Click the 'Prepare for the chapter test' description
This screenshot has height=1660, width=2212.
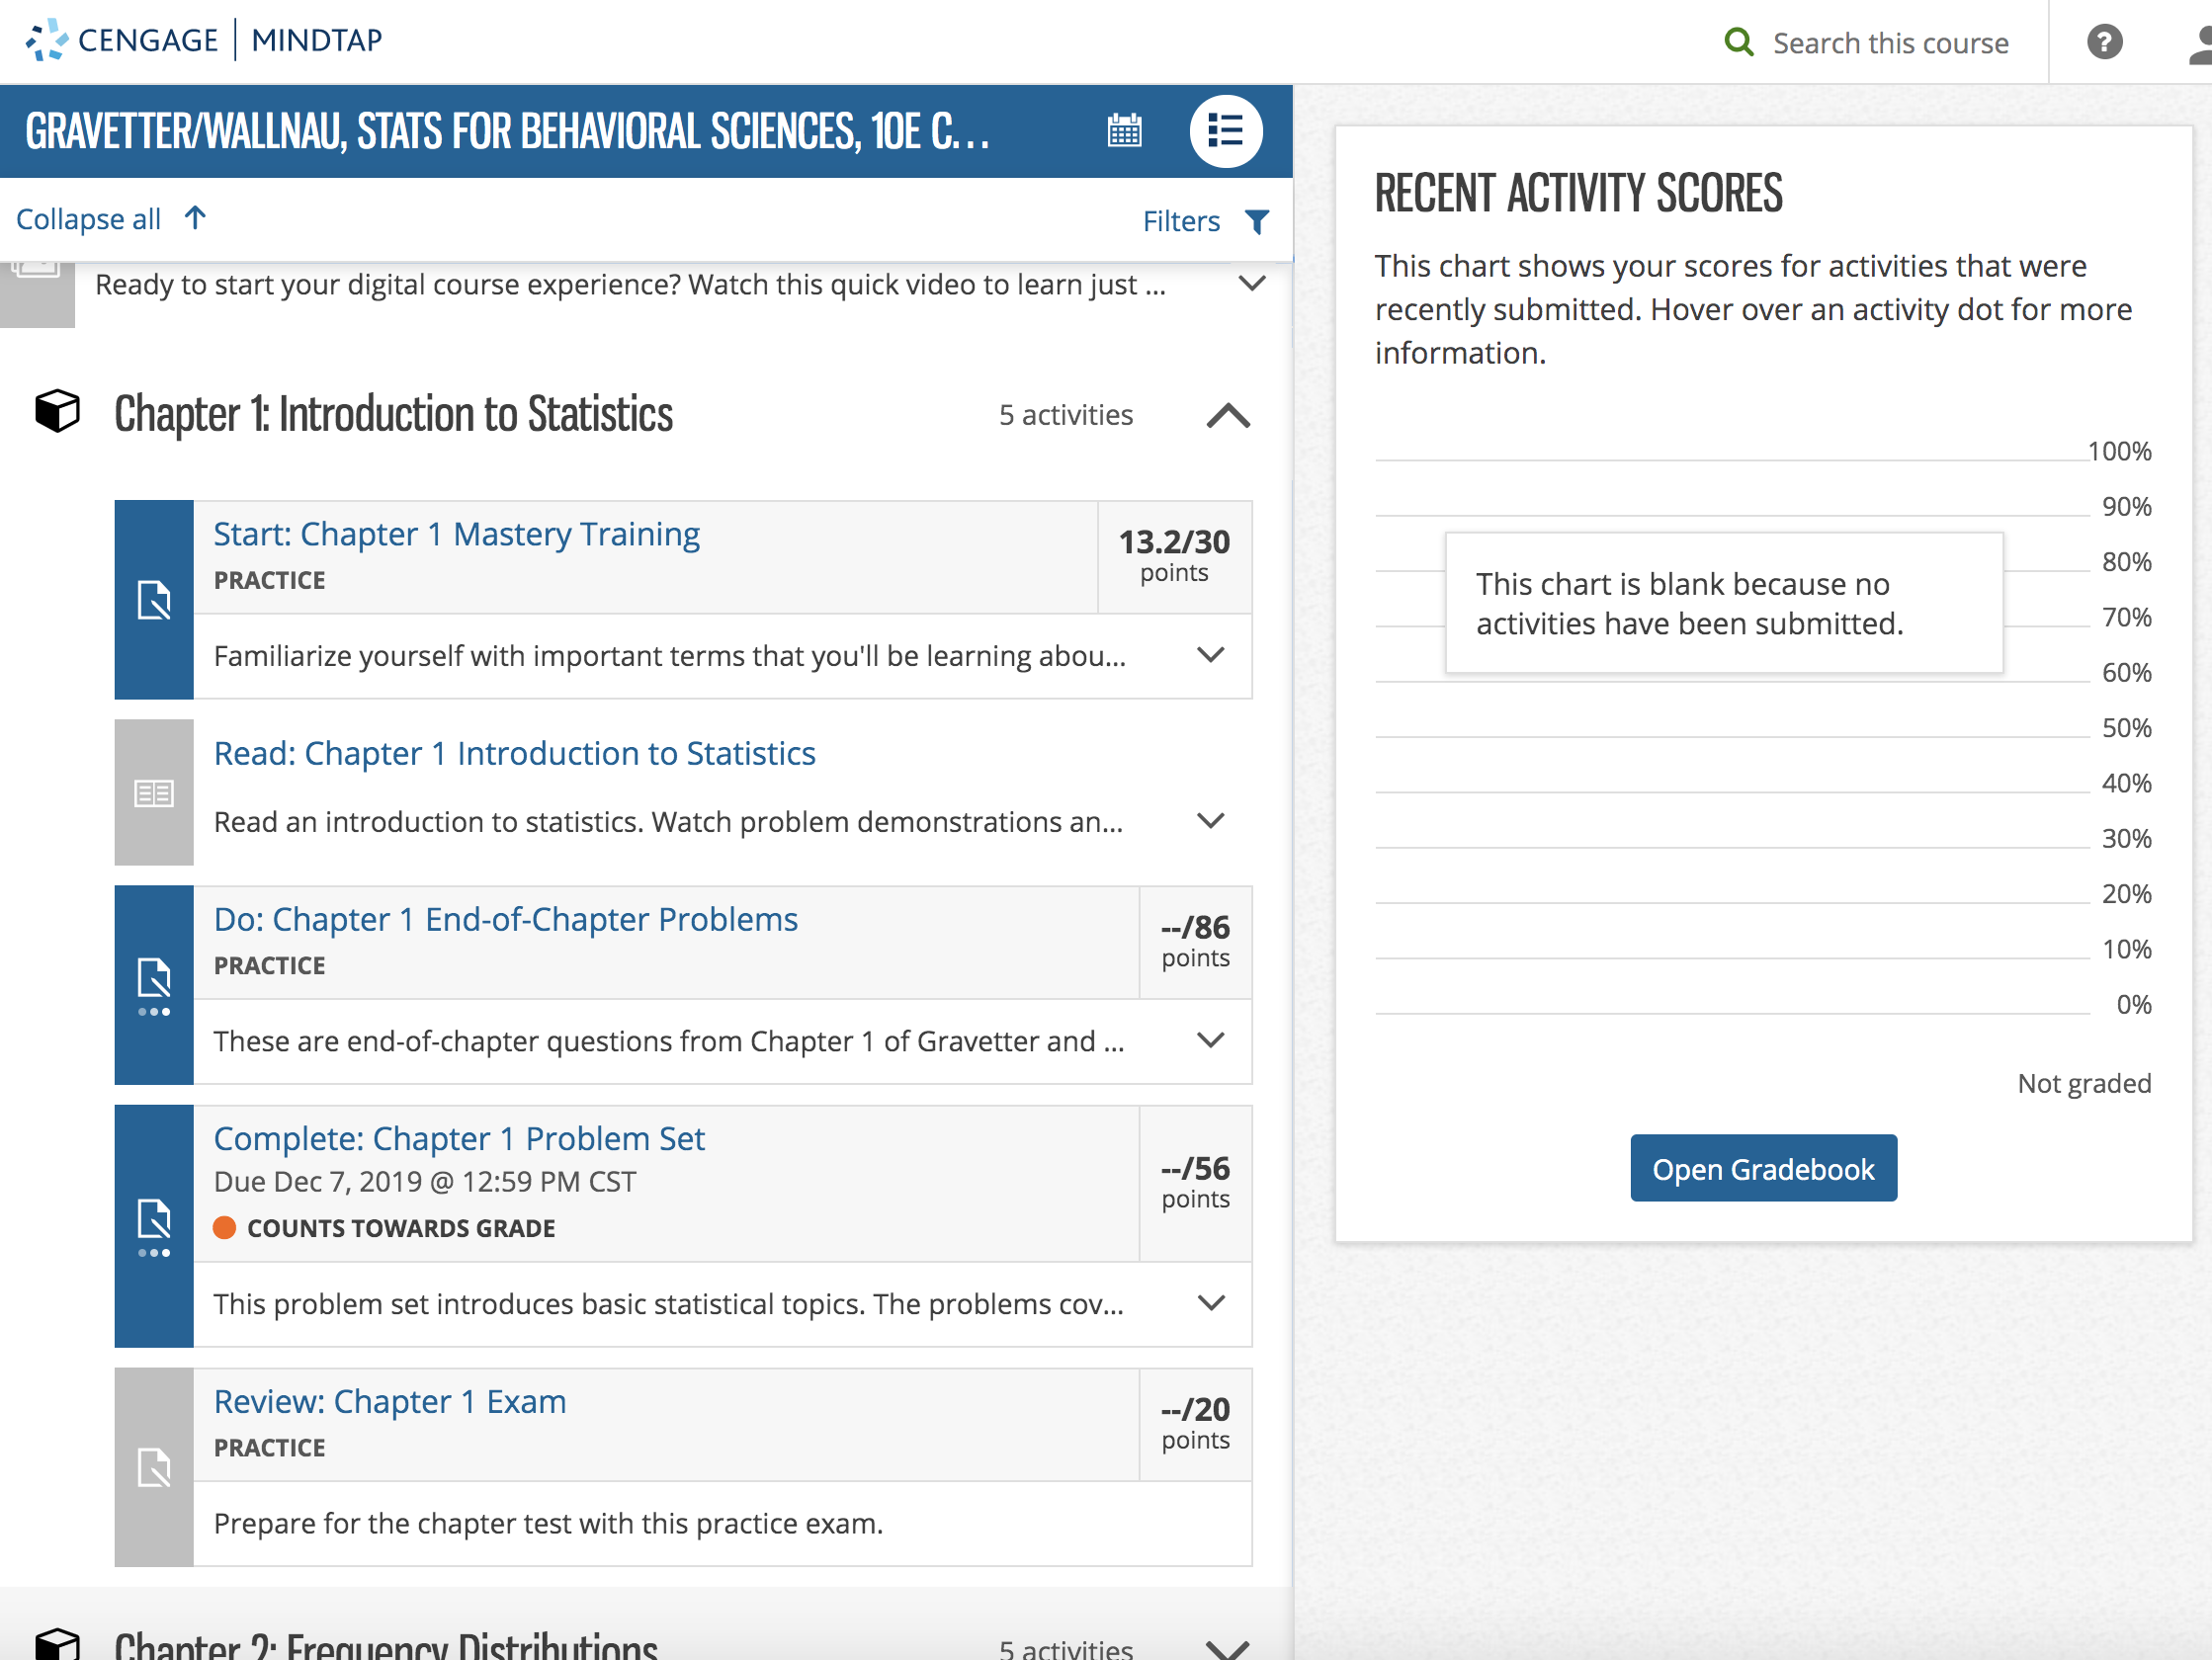548,1523
